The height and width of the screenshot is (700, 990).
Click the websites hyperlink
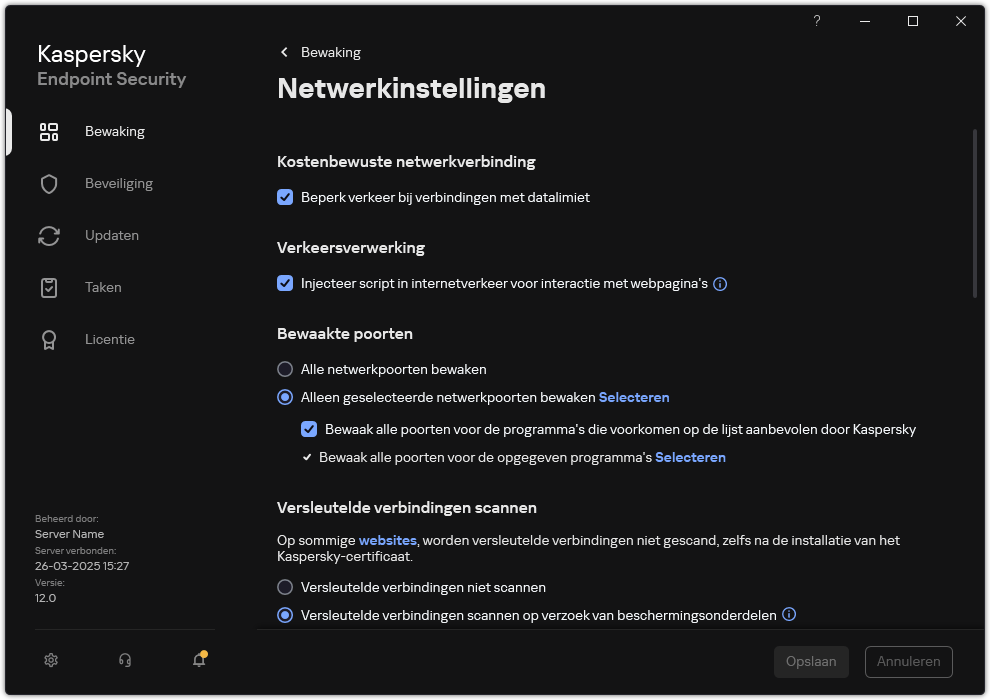(387, 540)
